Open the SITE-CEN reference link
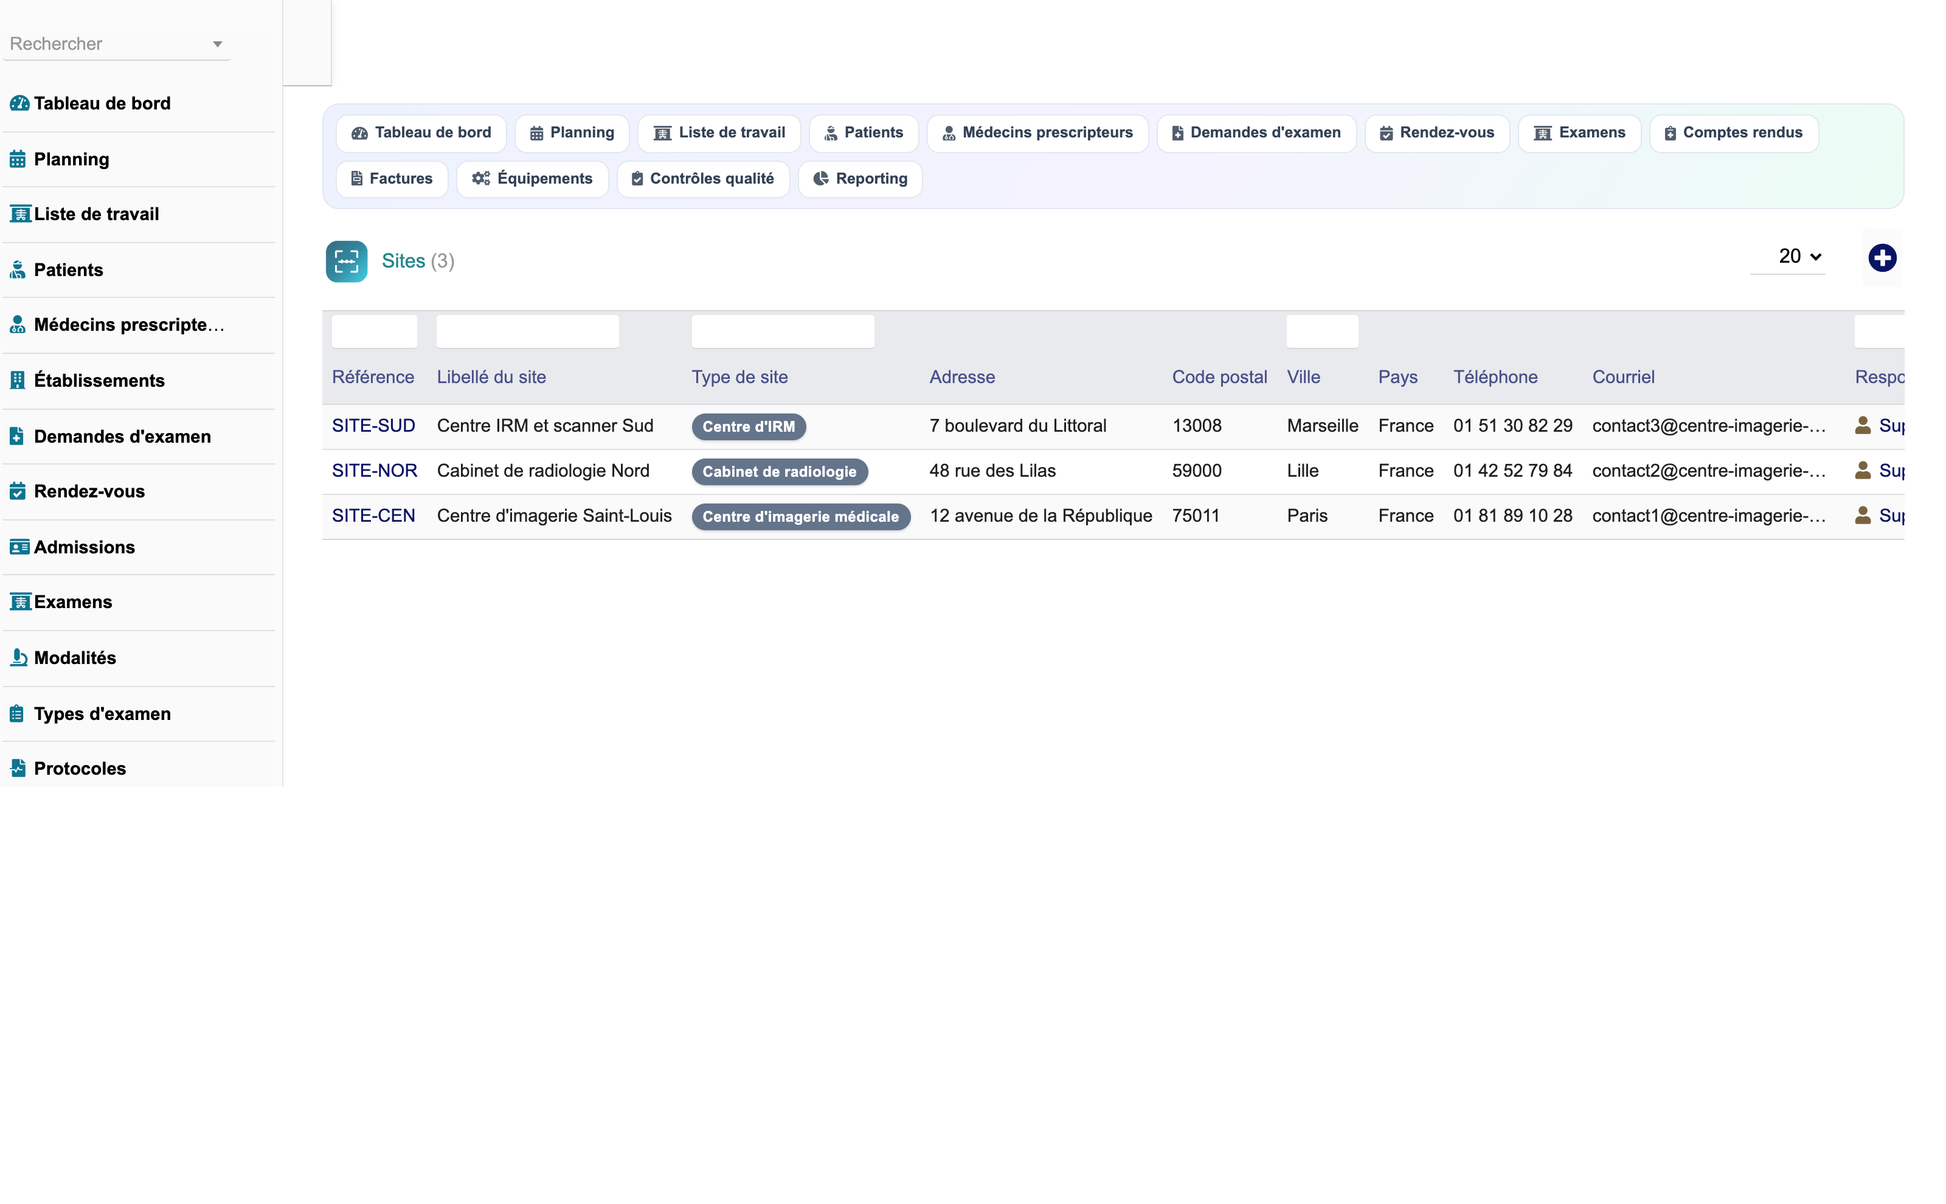The width and height of the screenshot is (1946, 1204). coord(373,516)
